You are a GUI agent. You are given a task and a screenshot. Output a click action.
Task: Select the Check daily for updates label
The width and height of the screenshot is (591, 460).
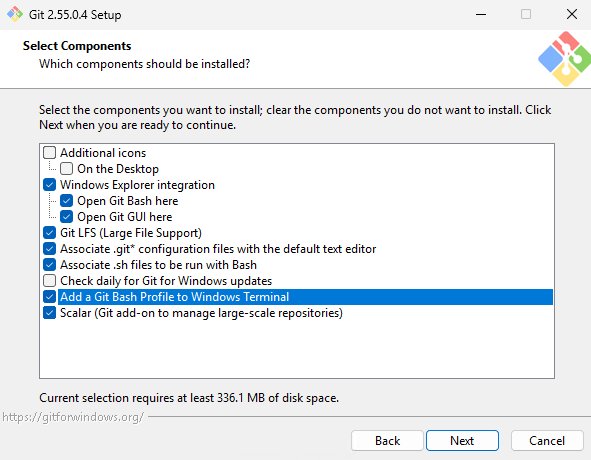[x=166, y=281]
